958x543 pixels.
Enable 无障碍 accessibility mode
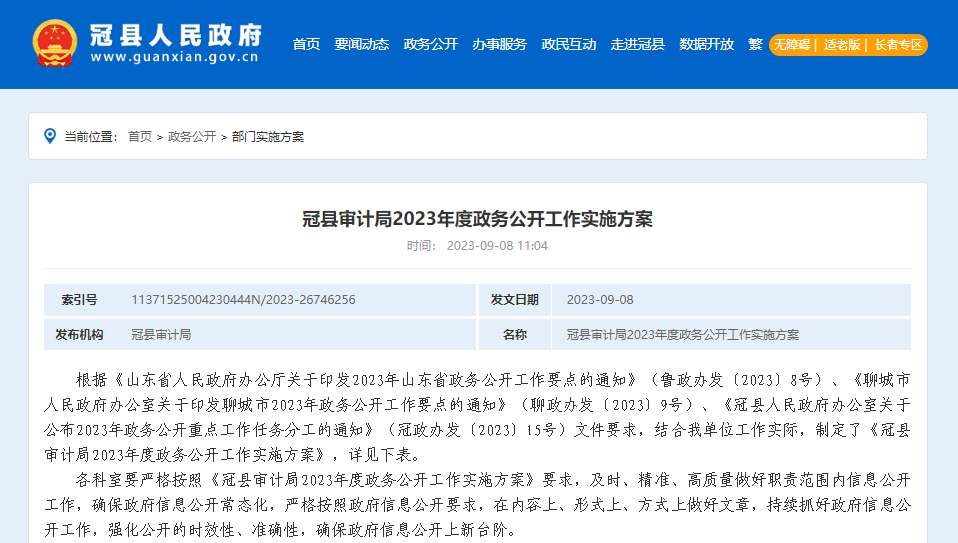[x=792, y=45]
